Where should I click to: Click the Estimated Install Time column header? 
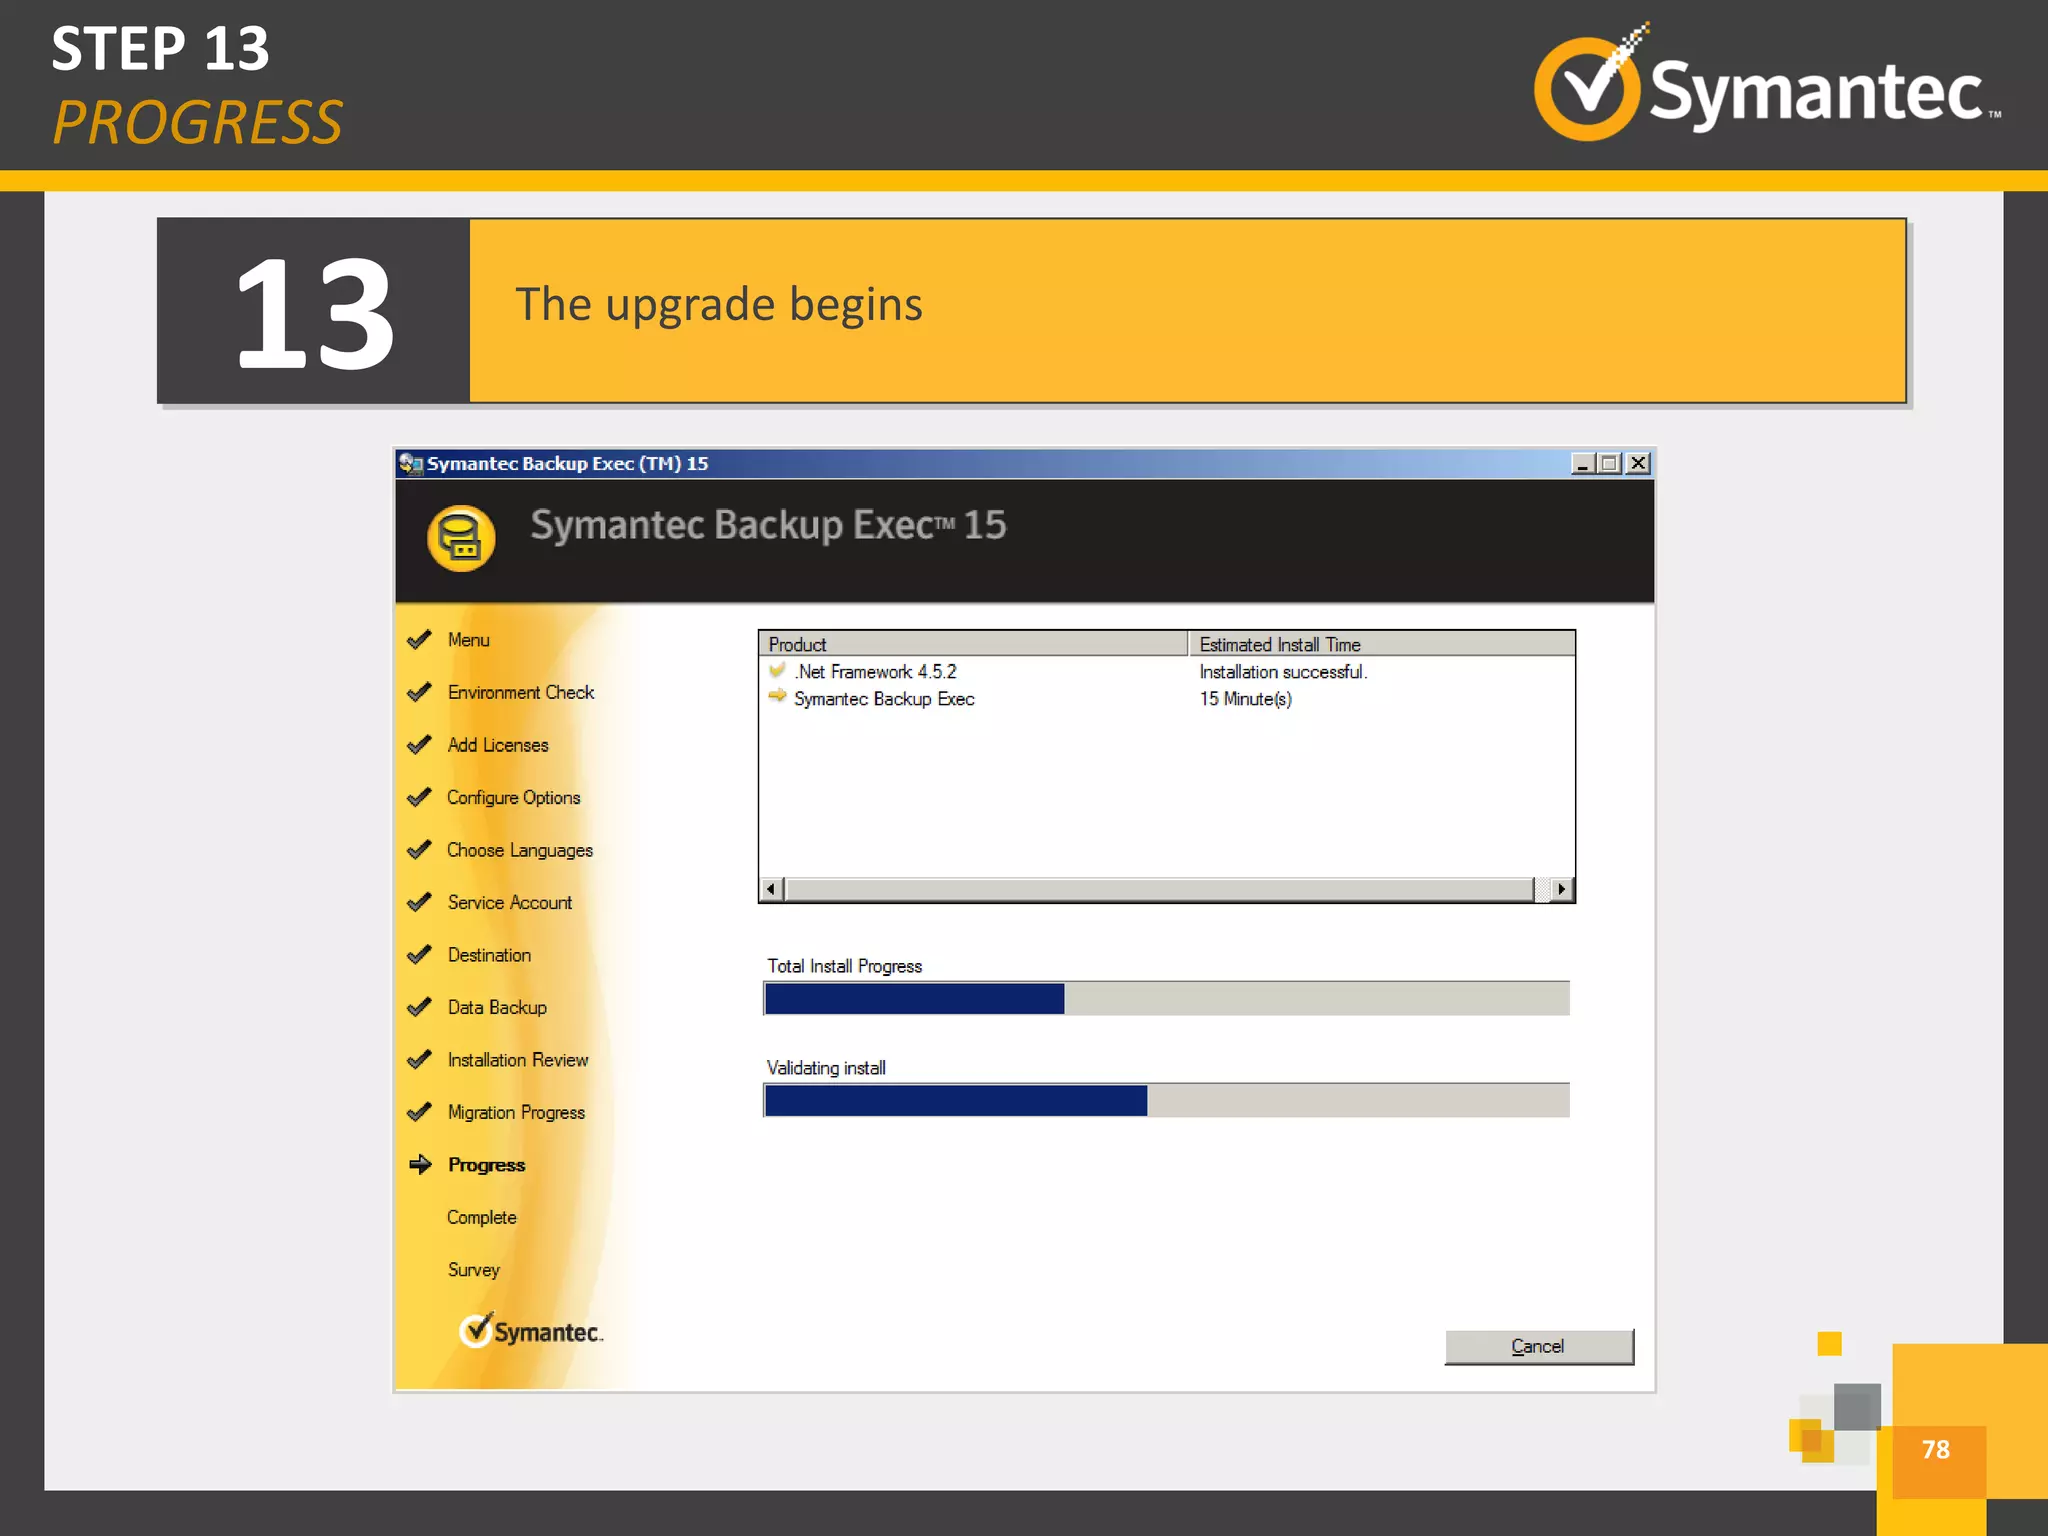click(x=1382, y=644)
